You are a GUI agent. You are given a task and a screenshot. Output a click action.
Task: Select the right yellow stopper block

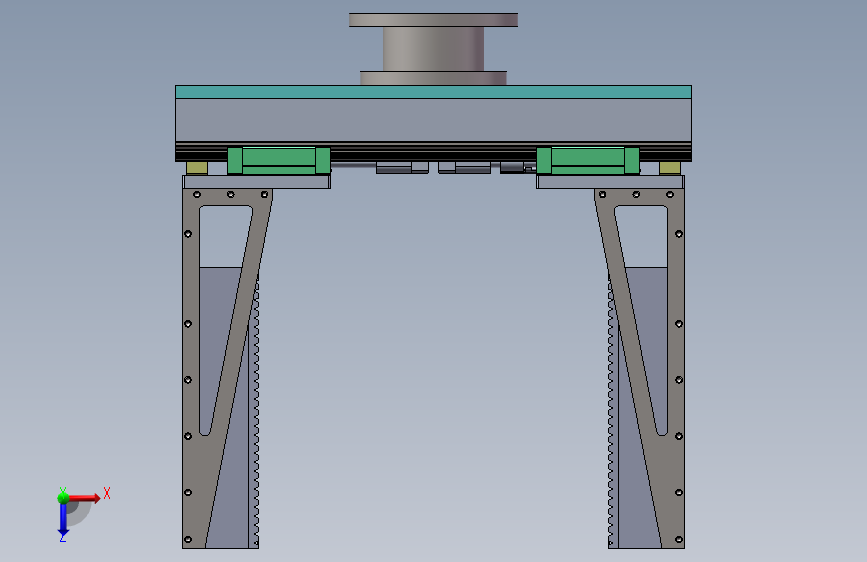pyautogui.click(x=670, y=168)
